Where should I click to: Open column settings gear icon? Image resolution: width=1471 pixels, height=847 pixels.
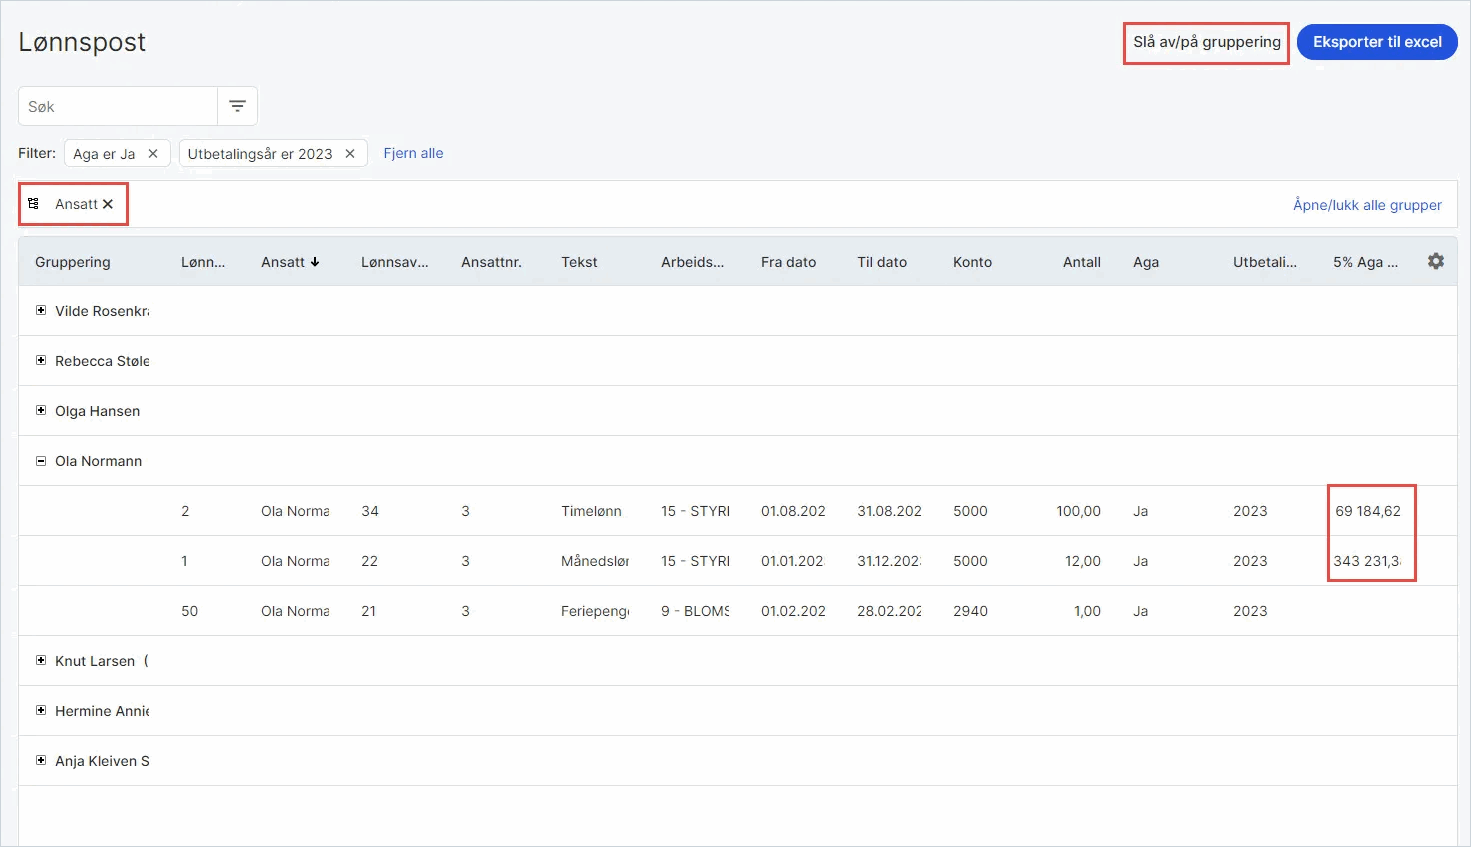[x=1436, y=261]
